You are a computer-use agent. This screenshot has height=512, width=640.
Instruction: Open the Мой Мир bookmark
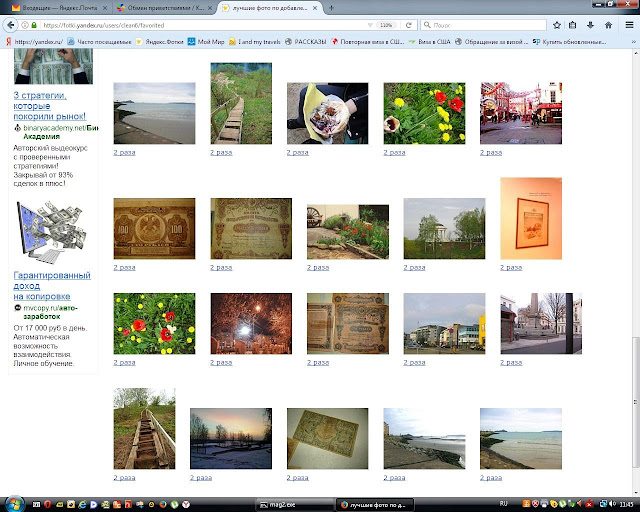[x=206, y=42]
